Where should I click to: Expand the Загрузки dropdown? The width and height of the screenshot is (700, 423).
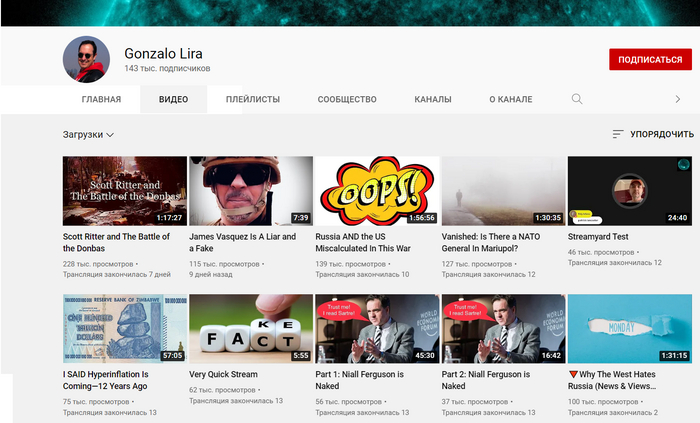[x=88, y=134]
